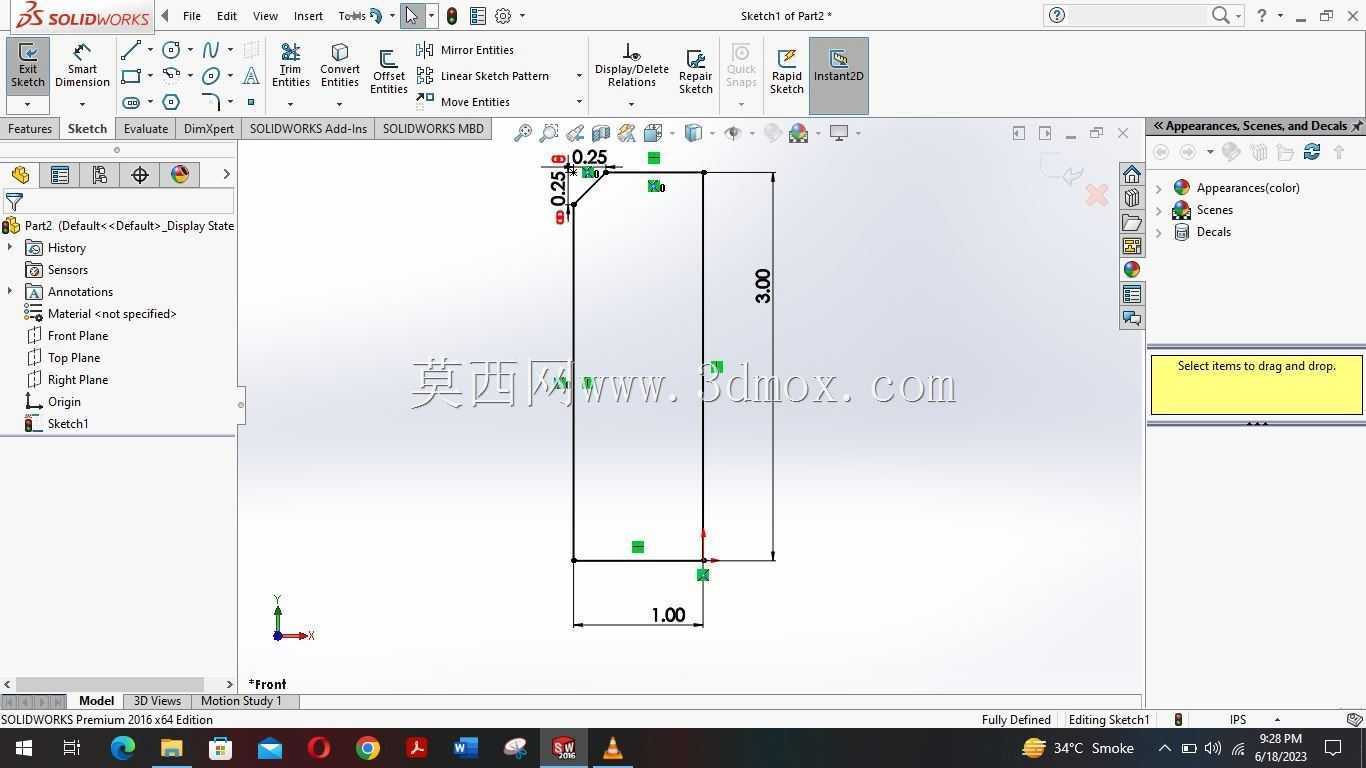Viewport: 1366px width, 768px height.
Task: Open Microsoft Word from the taskbar
Action: tap(466, 748)
